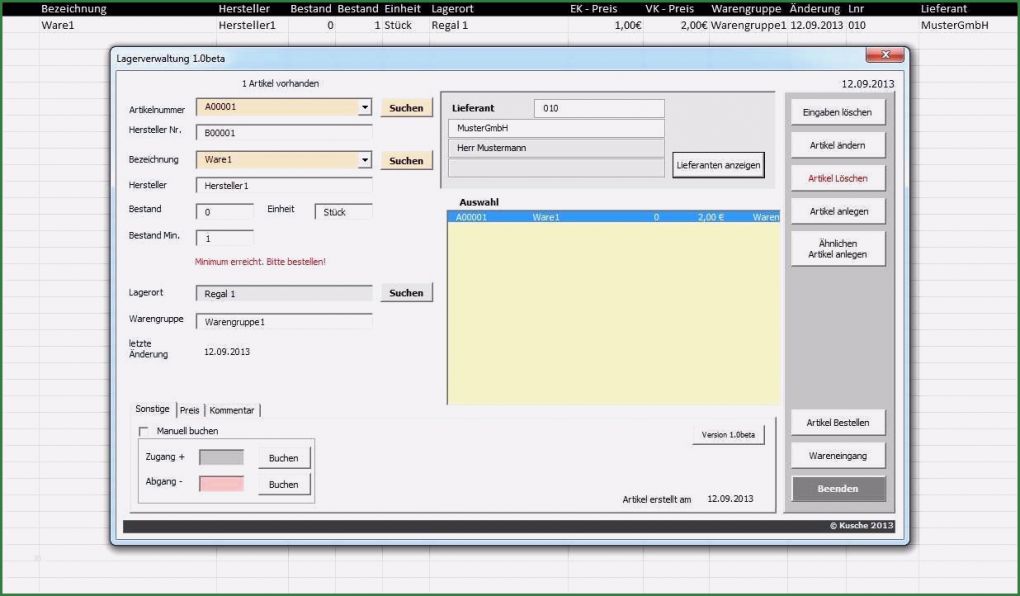Click Ähnlichen Artikel anlegen button
Screen dimensions: 1020x596
coord(837,249)
